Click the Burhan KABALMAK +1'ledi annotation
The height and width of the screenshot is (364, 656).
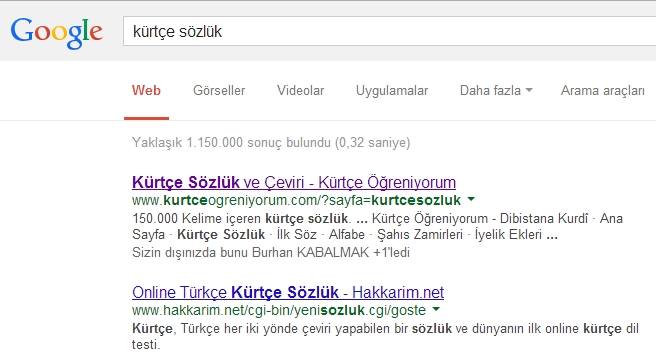[x=271, y=253]
